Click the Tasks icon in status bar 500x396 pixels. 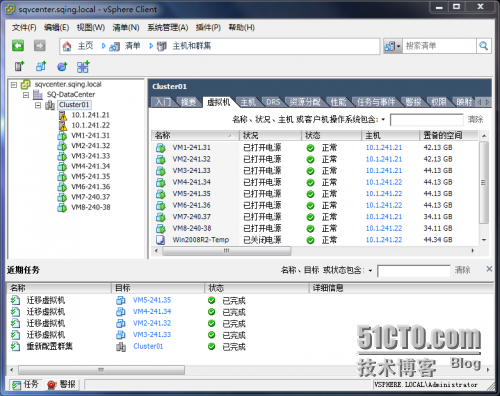tap(16, 385)
